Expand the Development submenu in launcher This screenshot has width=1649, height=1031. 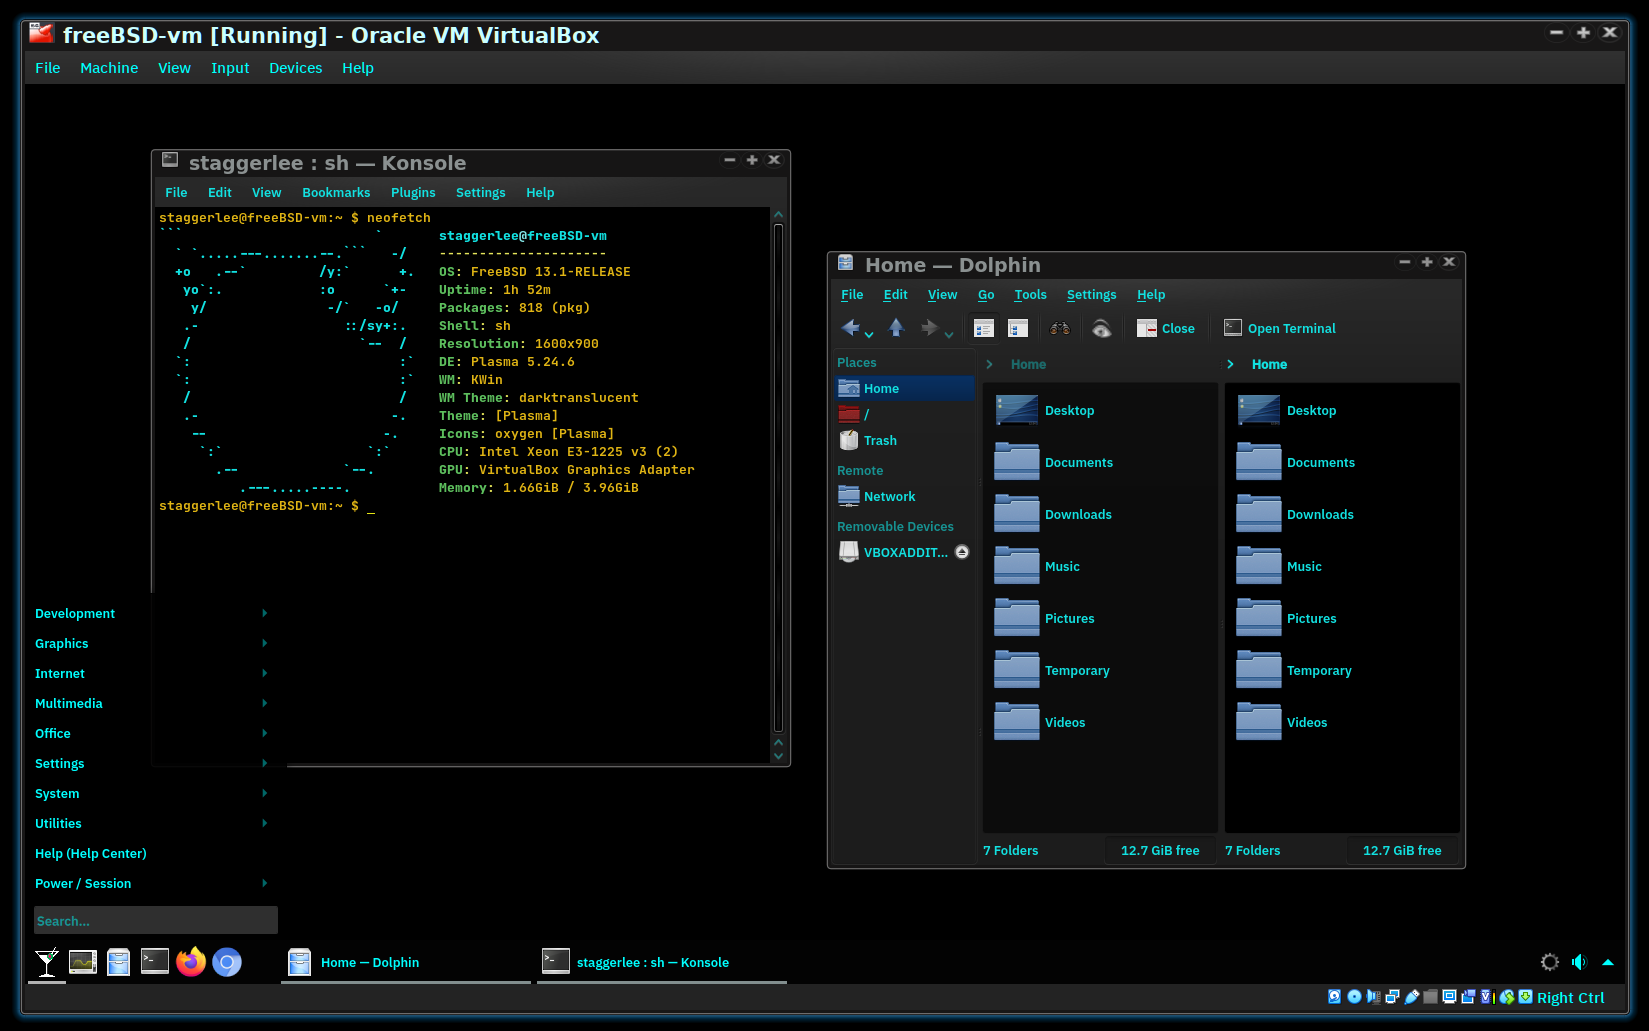tap(264, 613)
